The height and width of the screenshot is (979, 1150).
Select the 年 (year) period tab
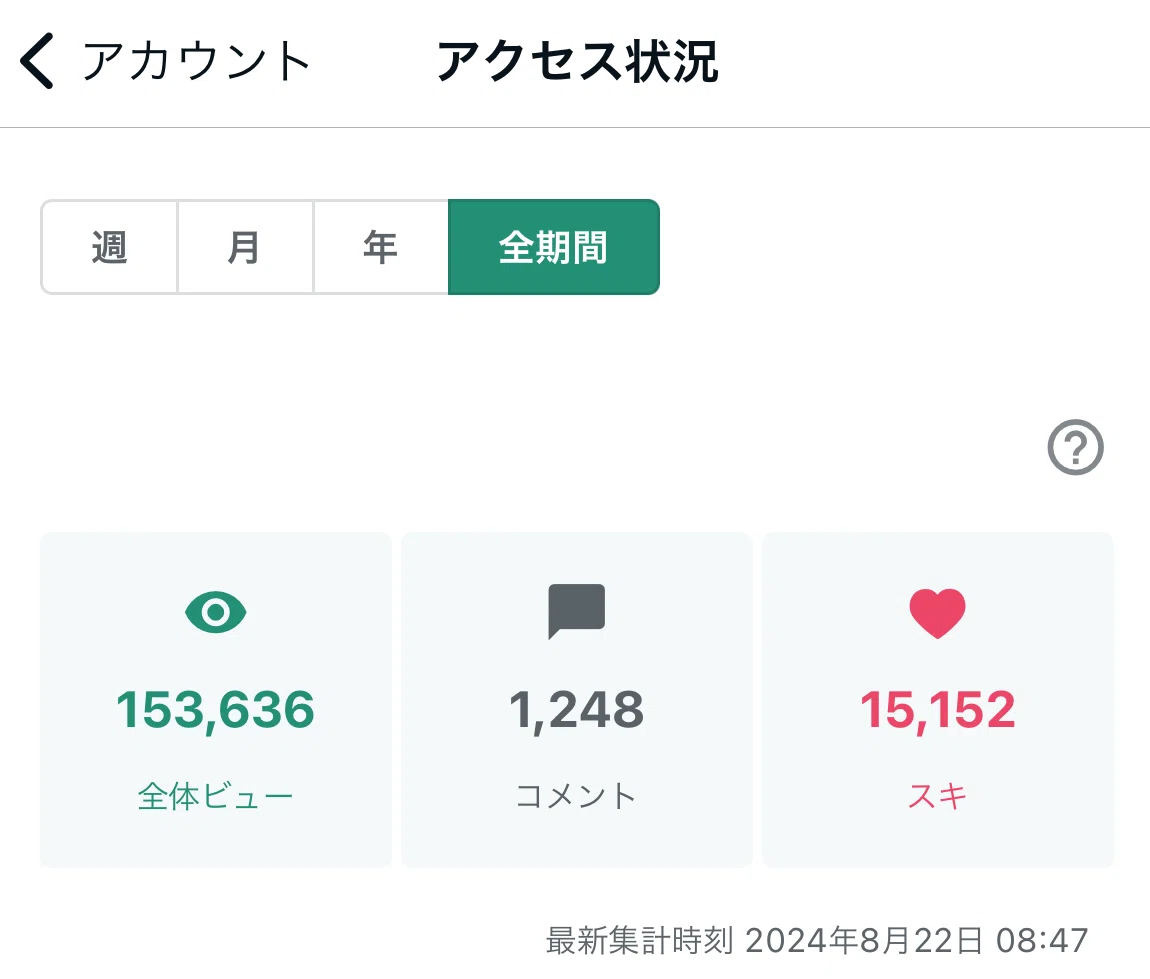click(x=381, y=247)
